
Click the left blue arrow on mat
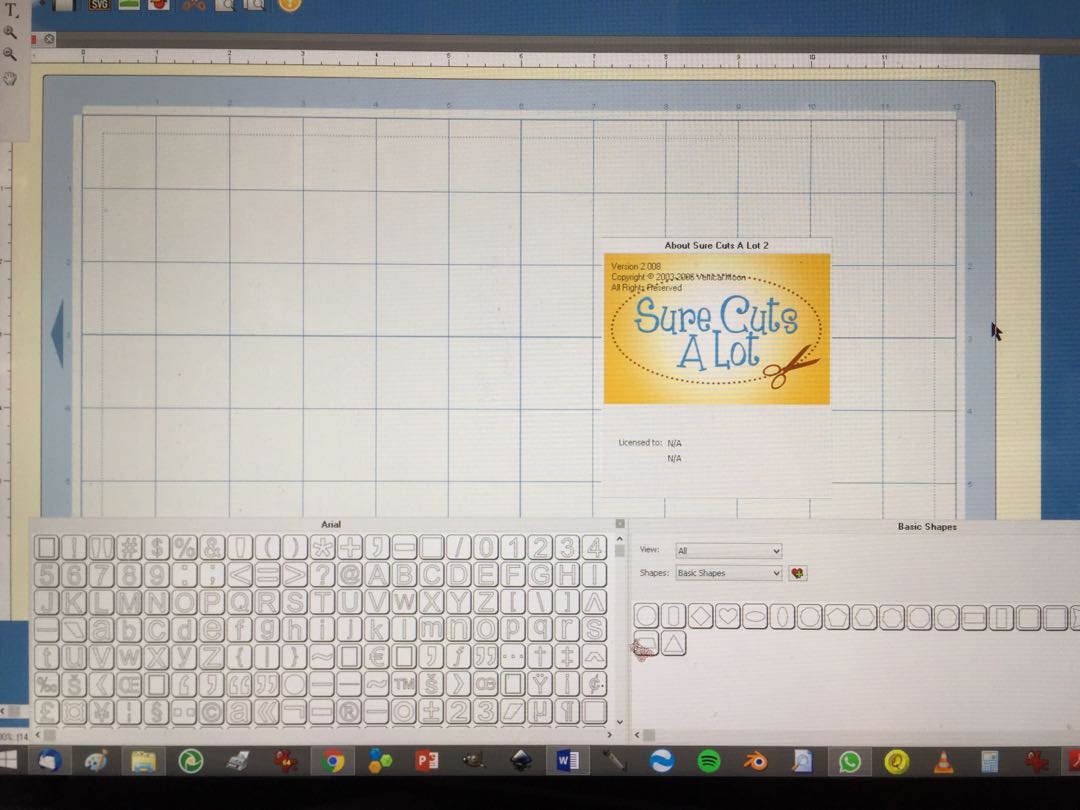point(57,334)
